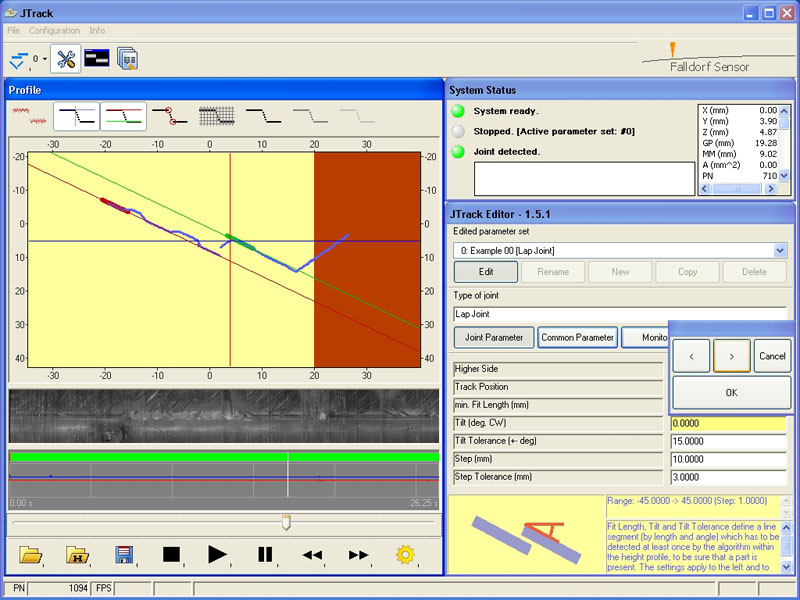Click the white time marker in timeline
Viewport: 800px width, 600px height.
click(x=288, y=474)
